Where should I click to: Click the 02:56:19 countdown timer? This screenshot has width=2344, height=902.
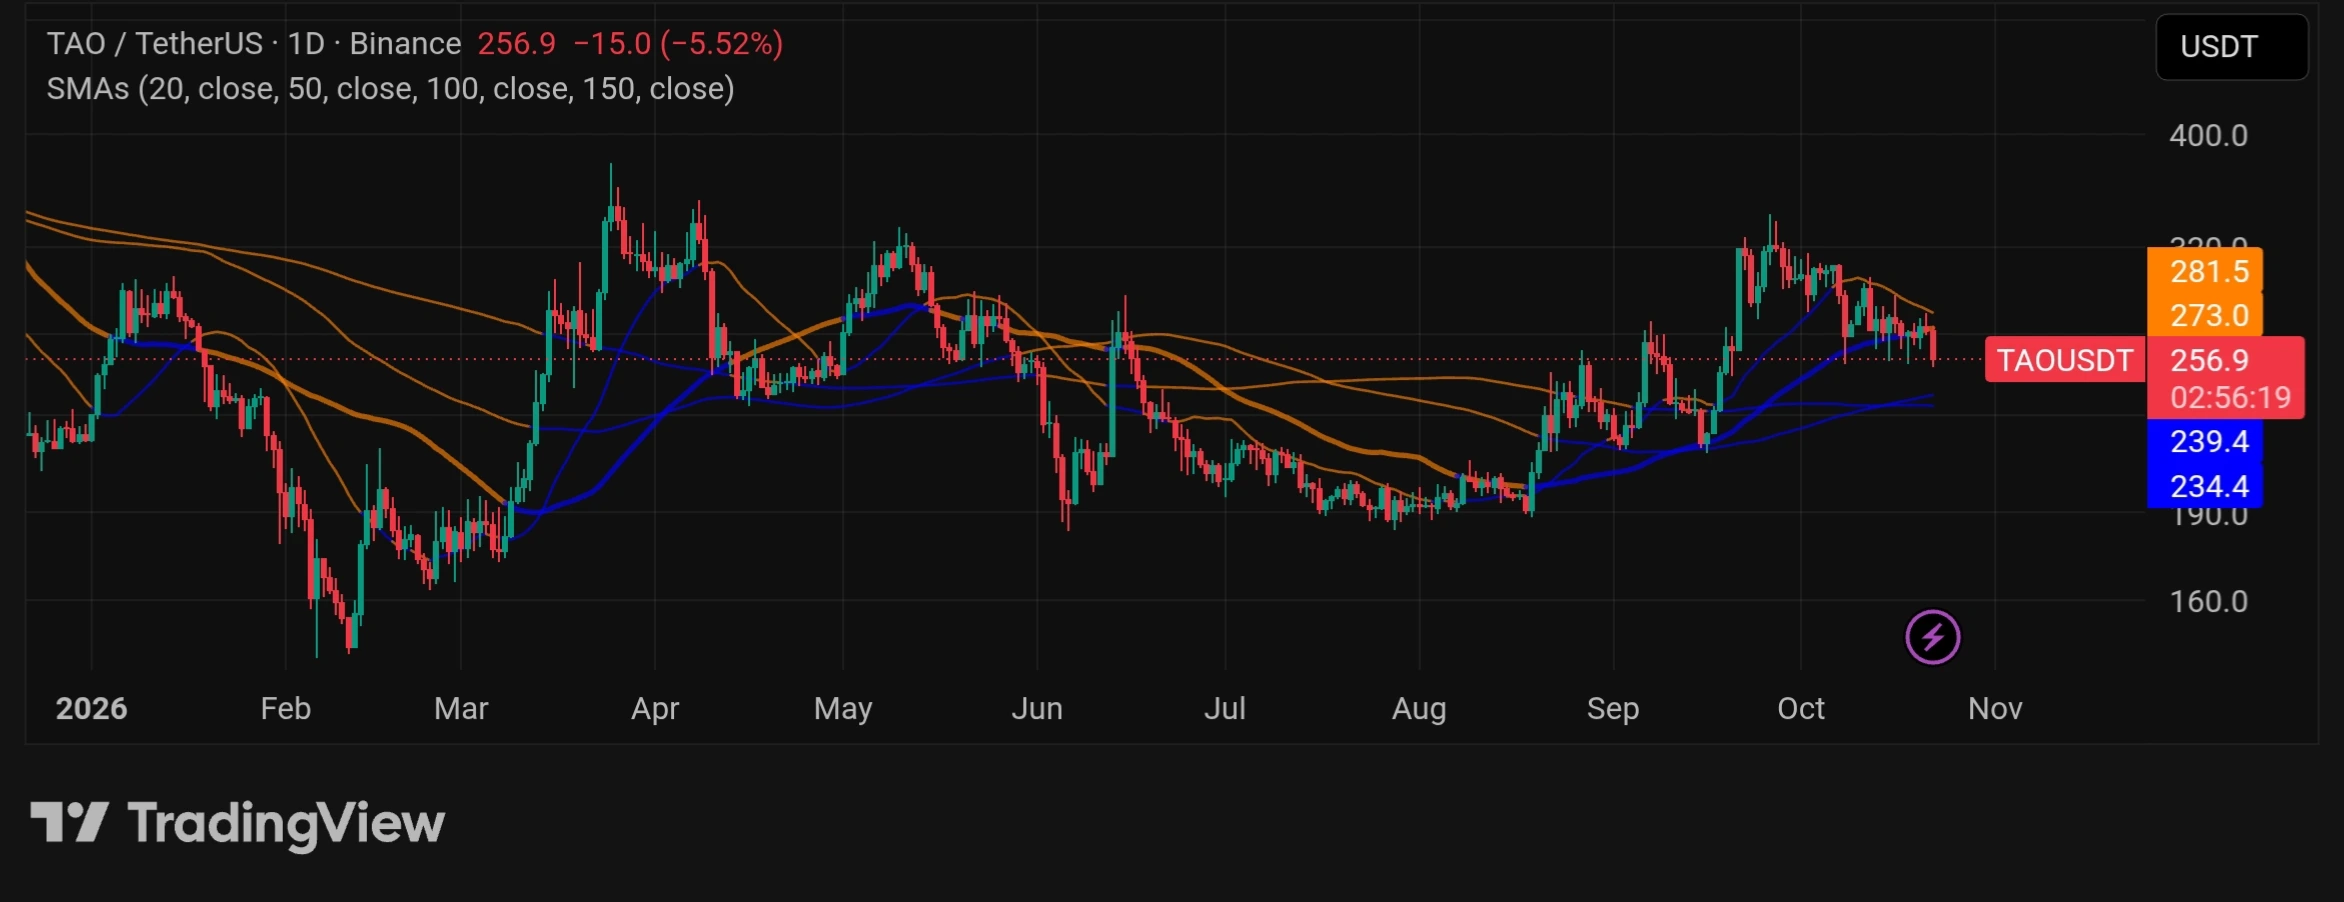point(2230,398)
